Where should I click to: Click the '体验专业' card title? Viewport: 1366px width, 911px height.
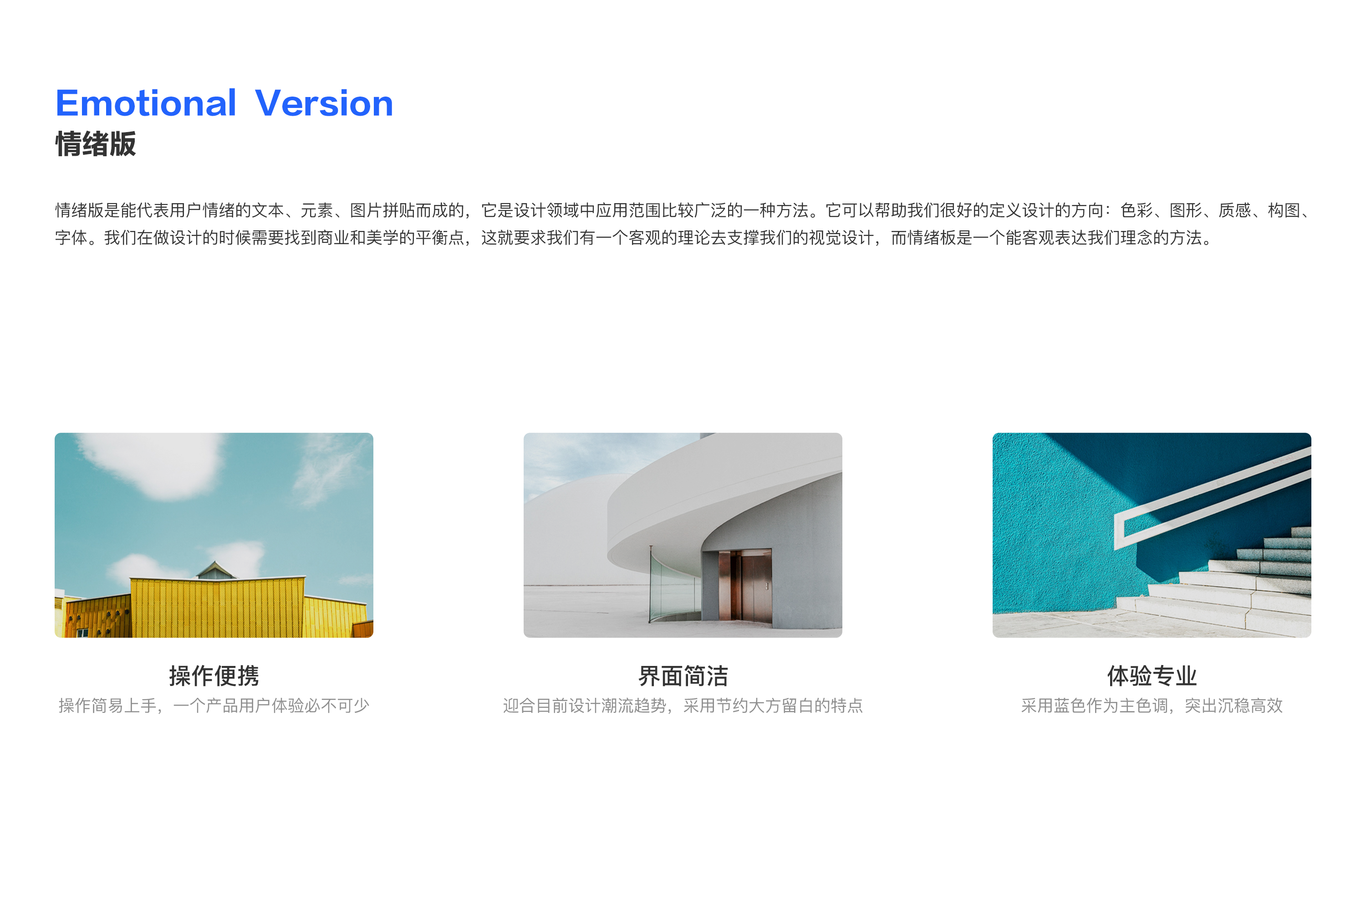tap(1152, 676)
